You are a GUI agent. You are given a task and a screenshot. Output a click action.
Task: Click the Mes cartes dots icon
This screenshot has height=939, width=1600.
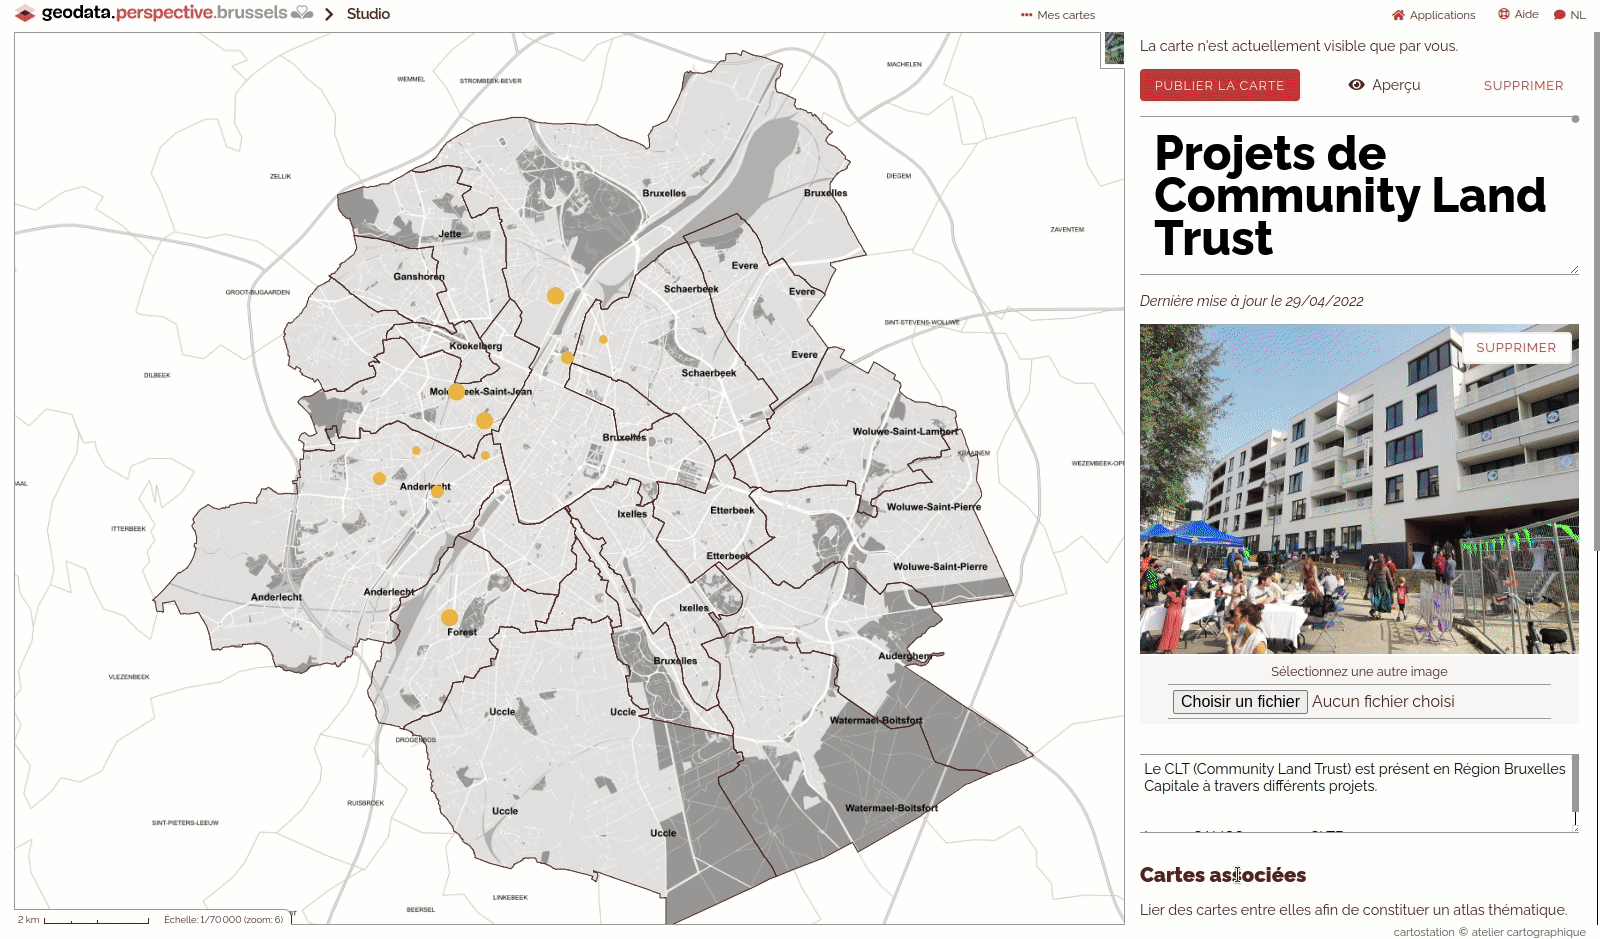pos(1026,15)
